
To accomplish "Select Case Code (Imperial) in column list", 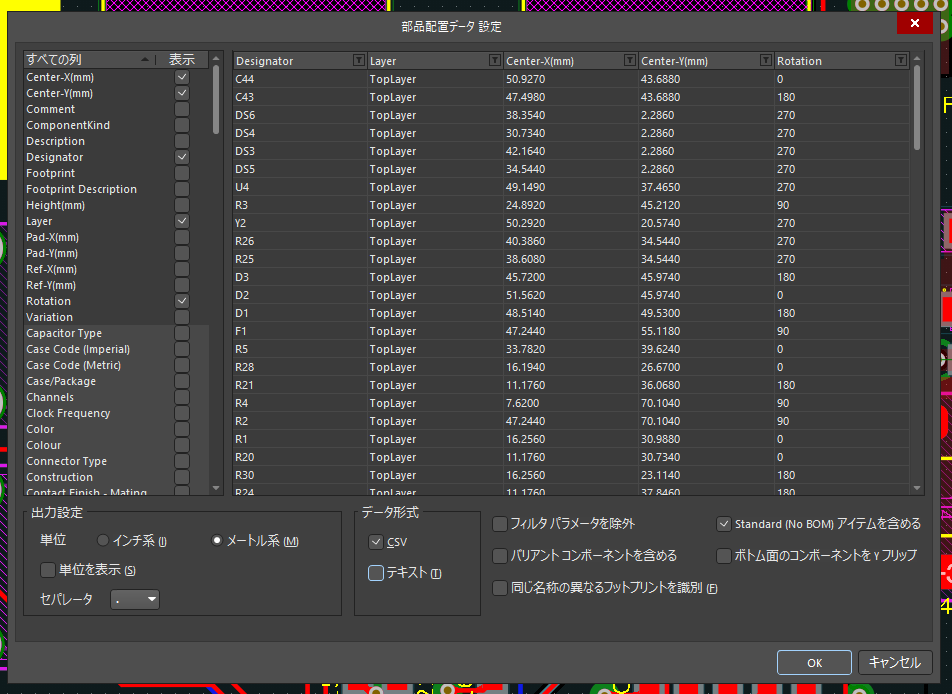I will 78,349.
